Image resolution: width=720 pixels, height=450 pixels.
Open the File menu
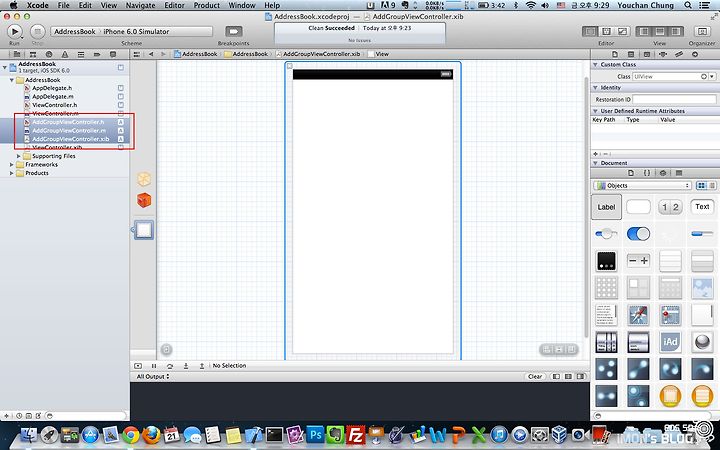[x=63, y=5]
